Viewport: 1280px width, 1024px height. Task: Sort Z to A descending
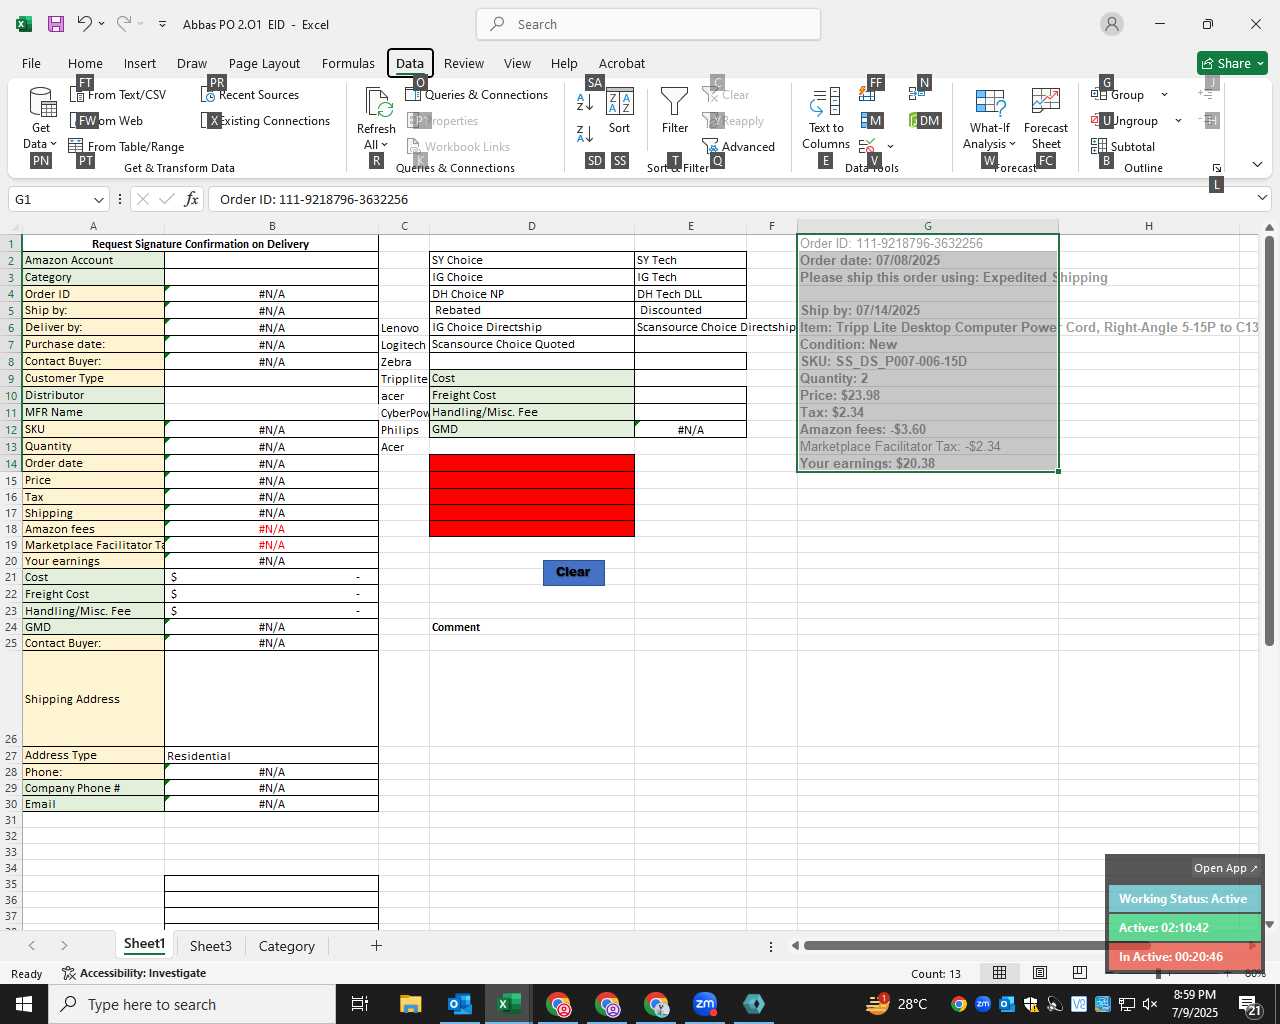586,132
